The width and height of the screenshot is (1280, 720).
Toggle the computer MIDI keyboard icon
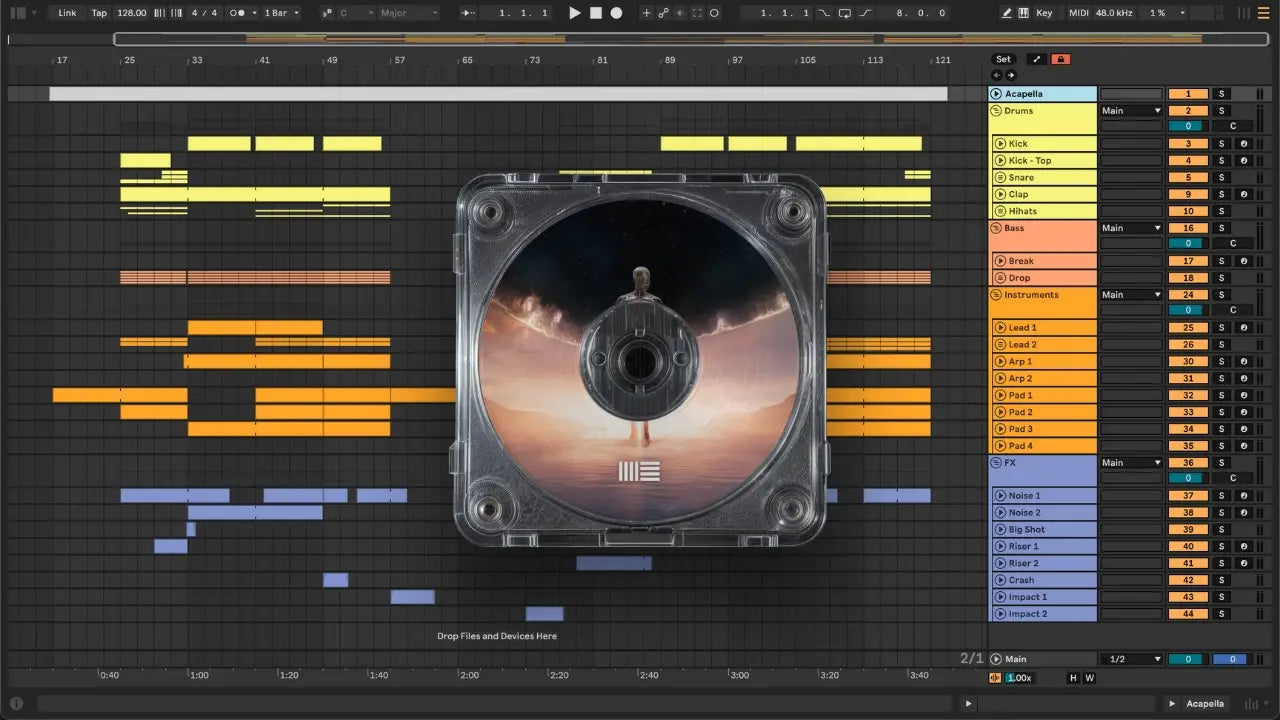(1023, 13)
